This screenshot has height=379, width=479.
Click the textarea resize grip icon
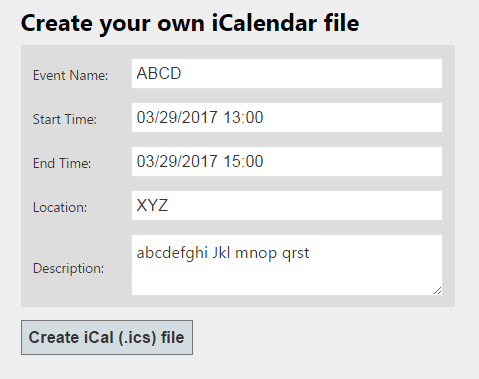(438, 291)
